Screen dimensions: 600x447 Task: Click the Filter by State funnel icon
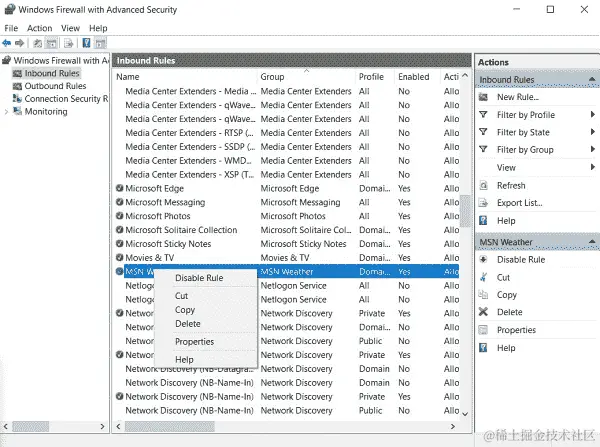tap(483, 132)
